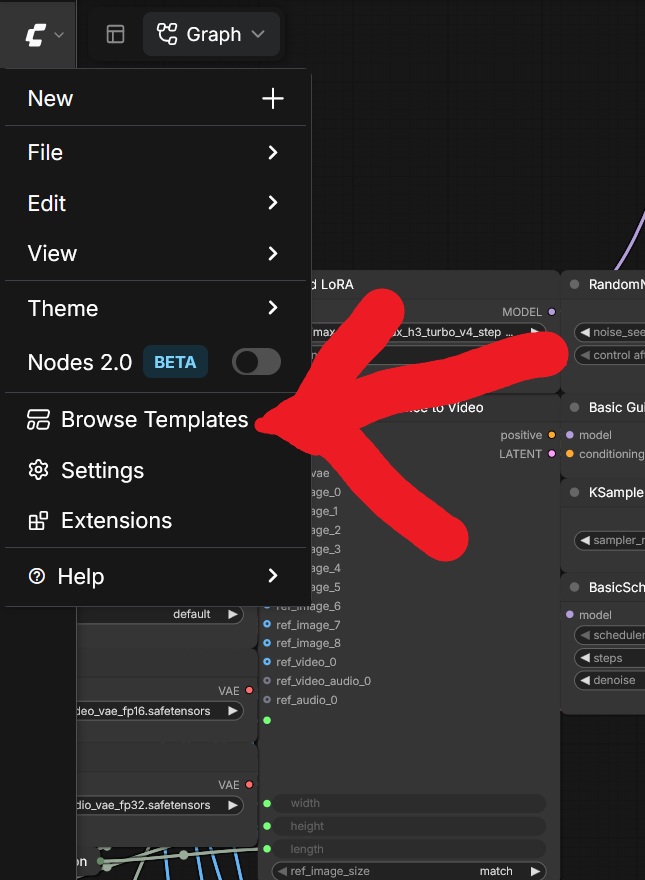Collapse the Basic Guider node dot

(x=574, y=407)
